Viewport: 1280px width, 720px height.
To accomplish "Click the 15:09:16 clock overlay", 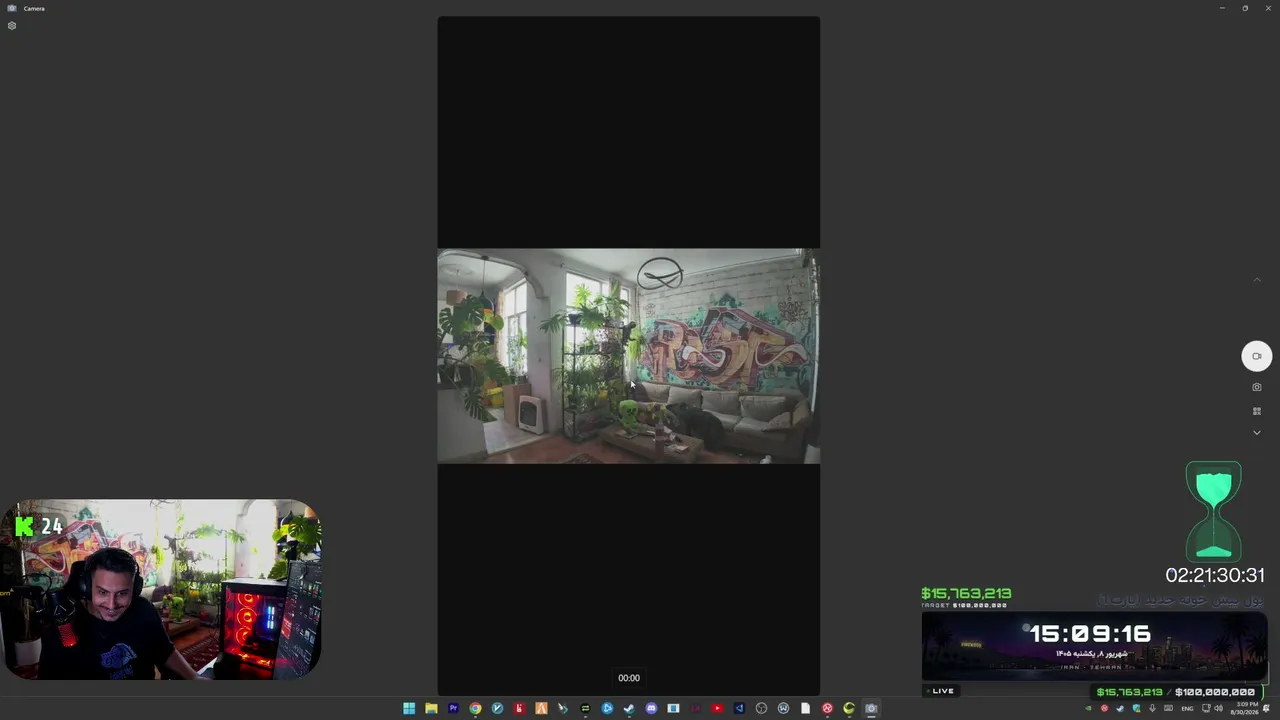I will [x=1090, y=634].
